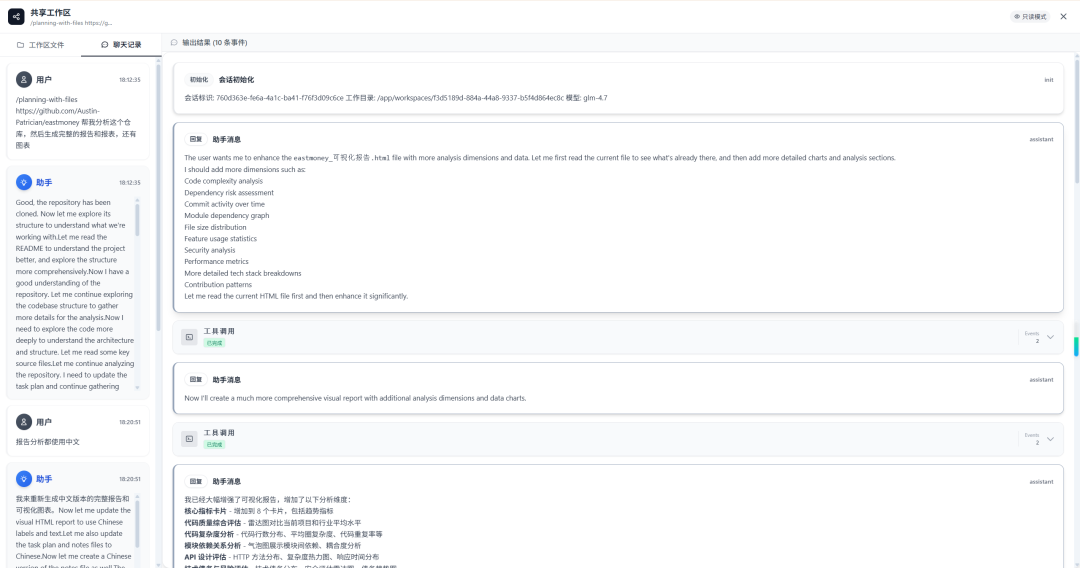The height and width of the screenshot is (568, 1080).
Task: Close the shared workspace panel
Action: pos(1063,17)
